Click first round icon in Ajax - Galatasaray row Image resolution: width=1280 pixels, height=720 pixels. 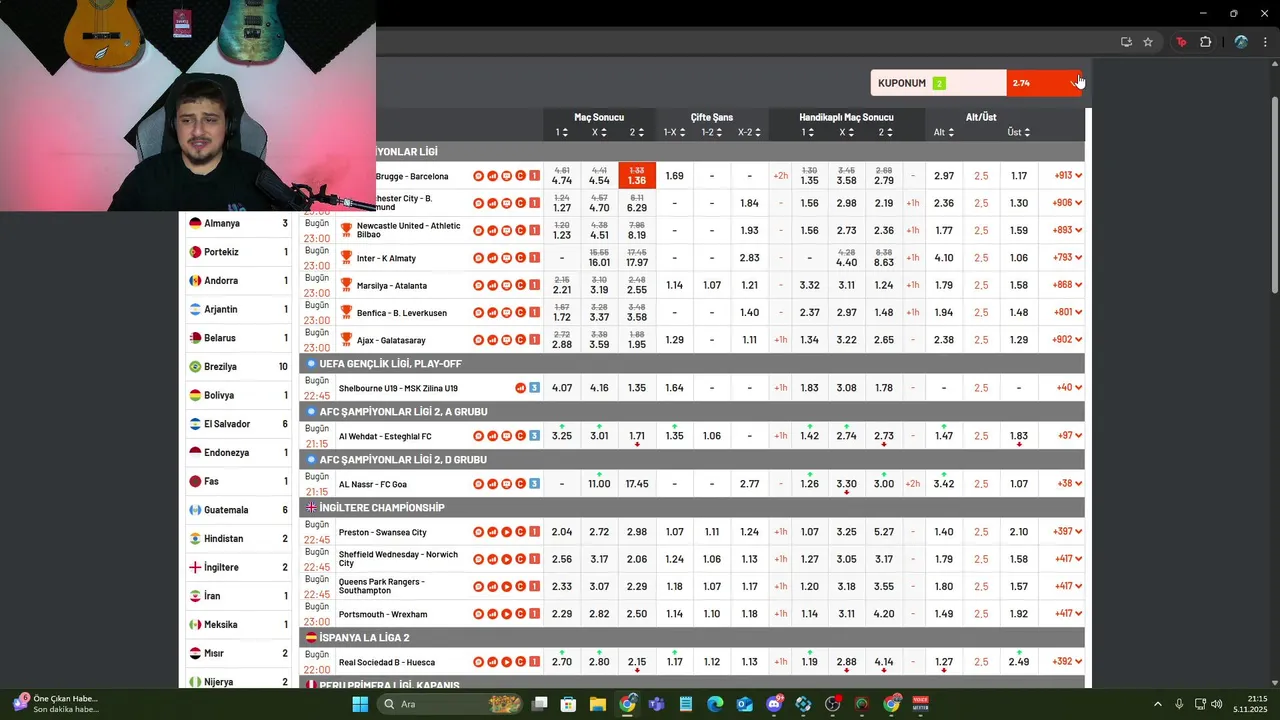(x=479, y=341)
